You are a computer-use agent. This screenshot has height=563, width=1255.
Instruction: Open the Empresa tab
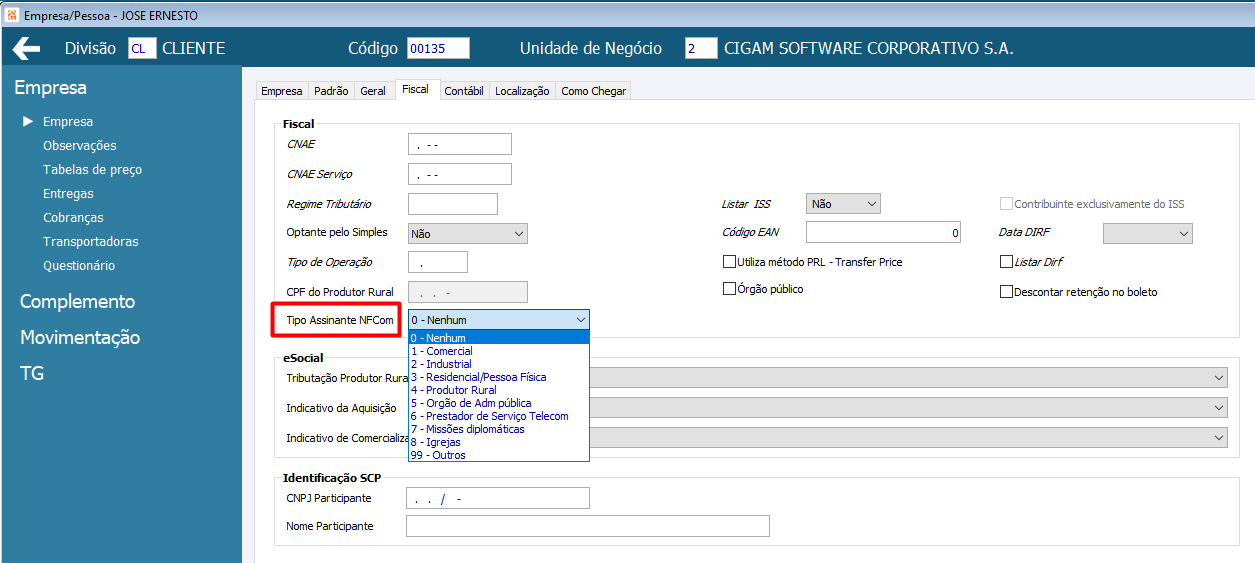pyautogui.click(x=281, y=91)
